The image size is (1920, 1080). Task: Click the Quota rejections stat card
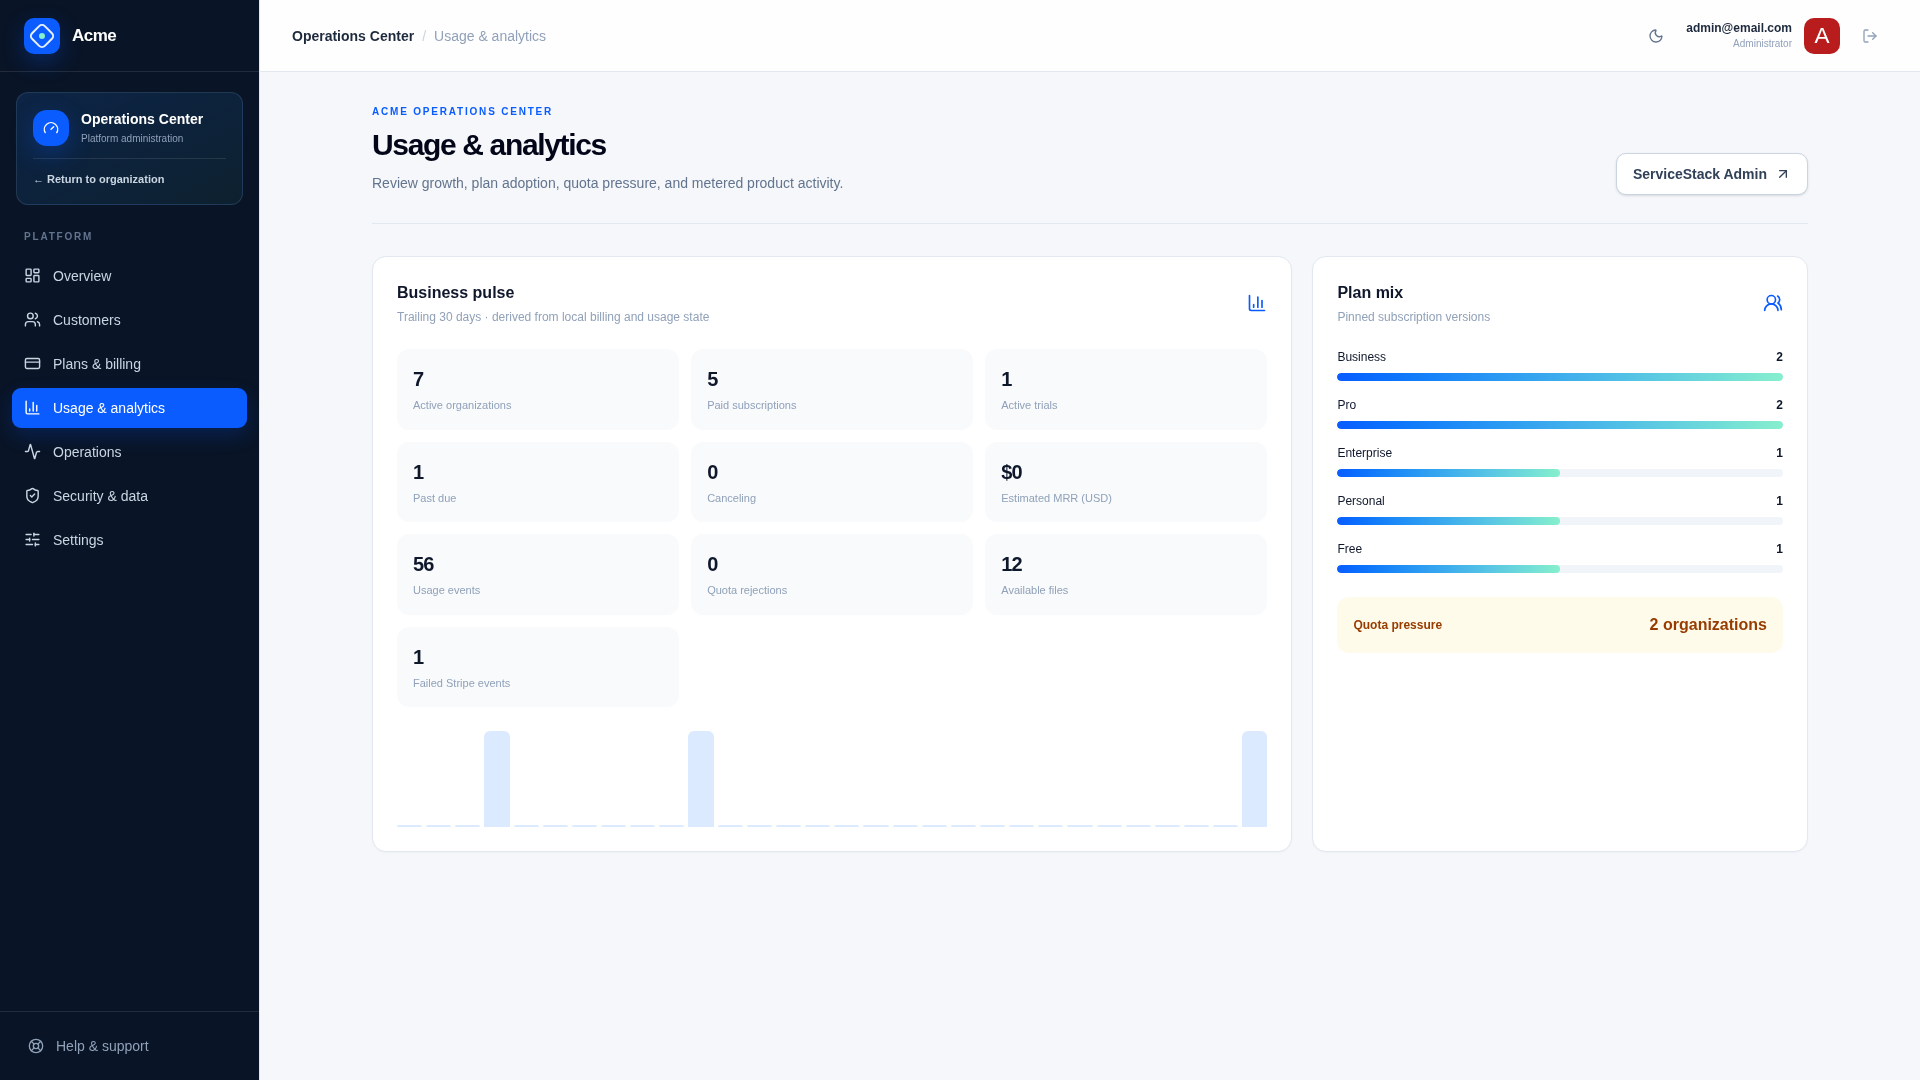click(x=832, y=574)
